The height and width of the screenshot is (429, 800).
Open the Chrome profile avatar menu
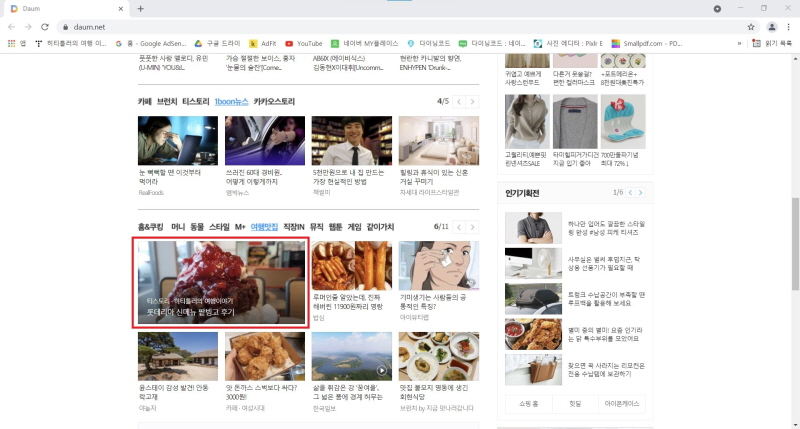point(772,27)
